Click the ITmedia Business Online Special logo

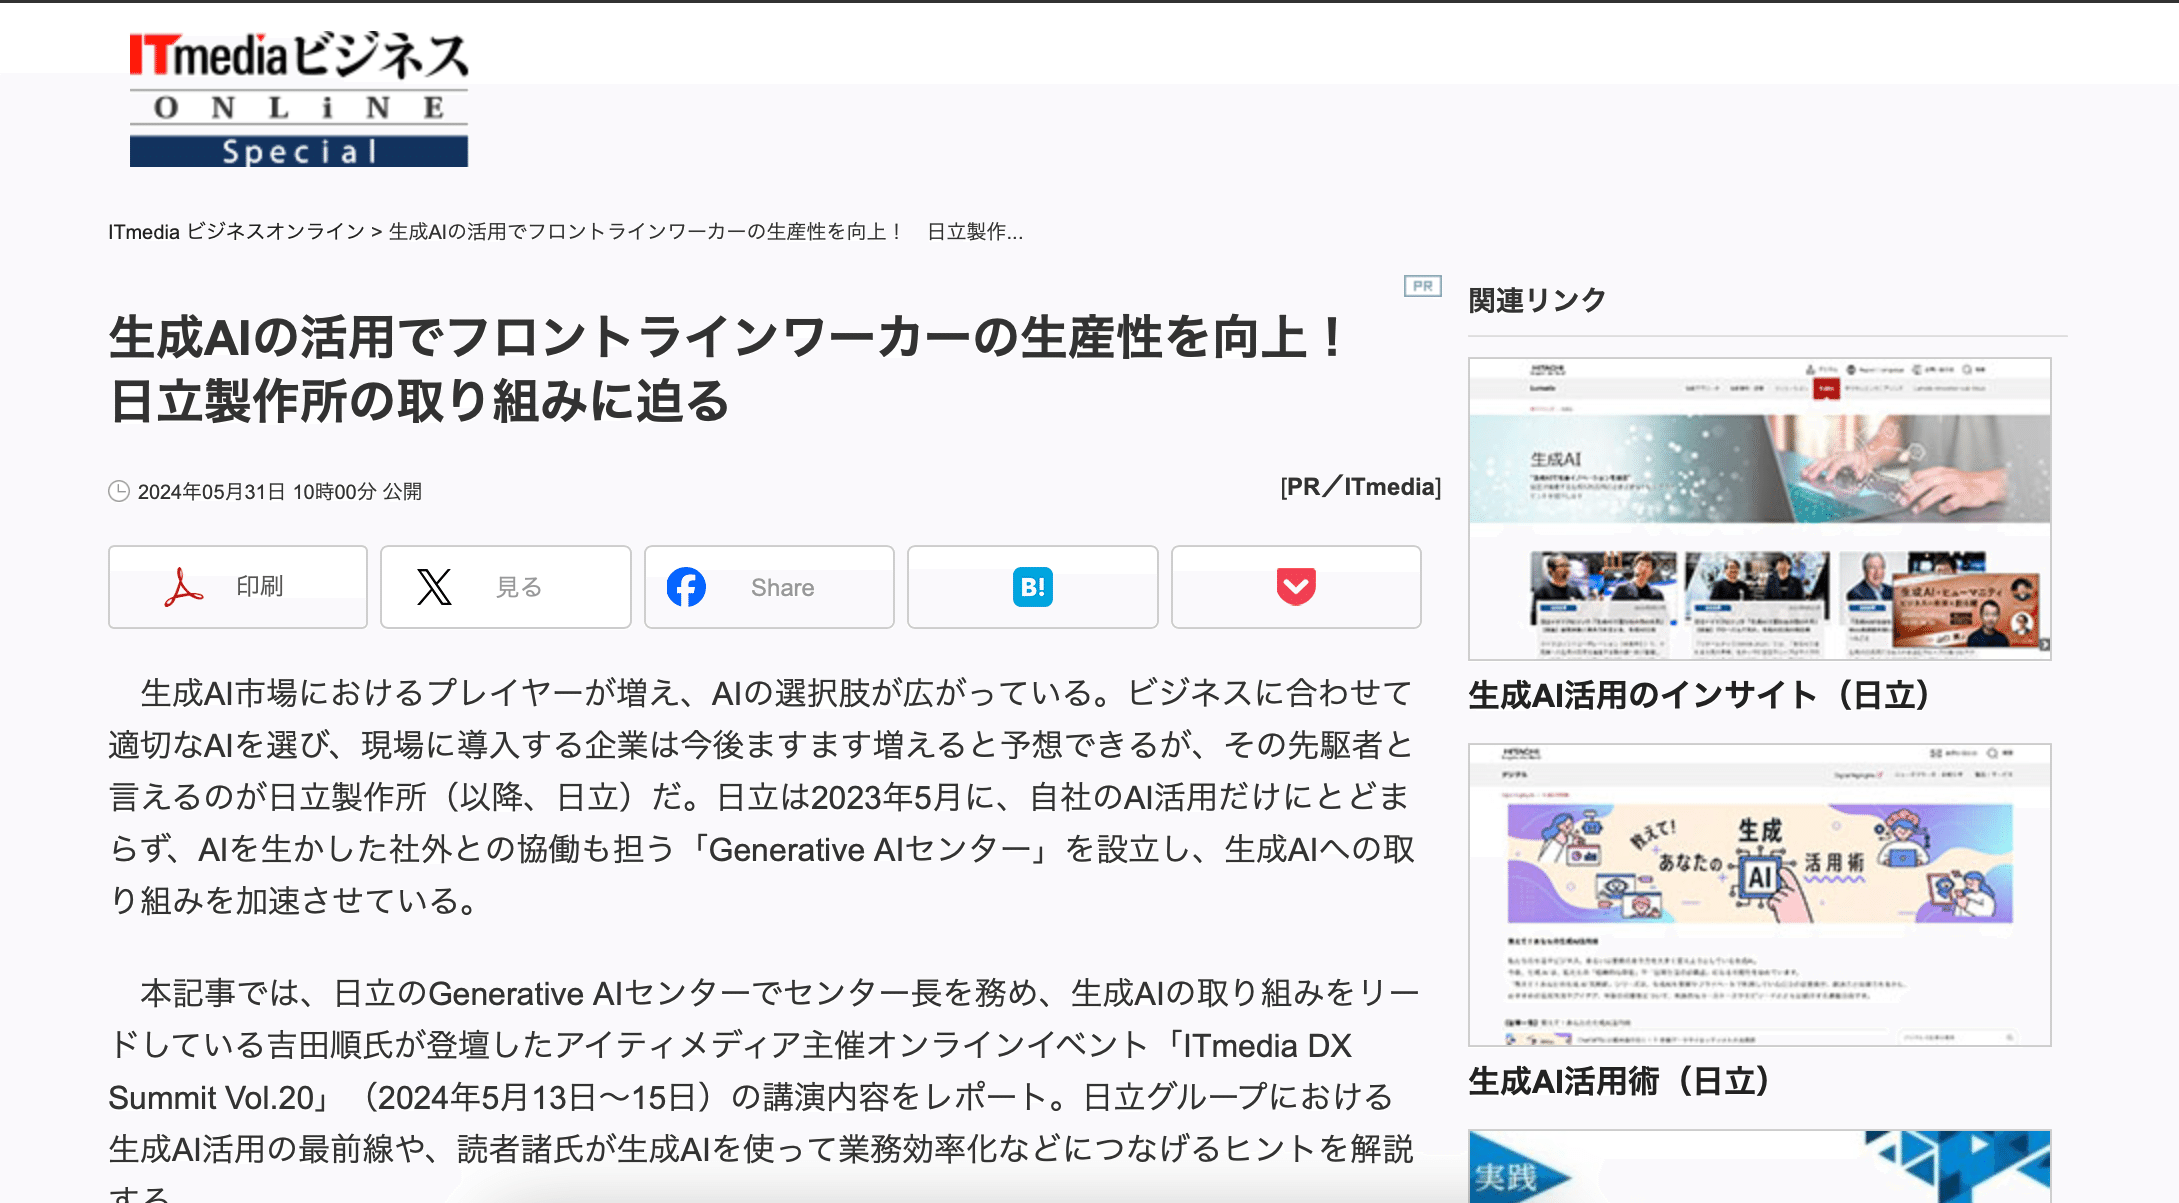click(298, 98)
